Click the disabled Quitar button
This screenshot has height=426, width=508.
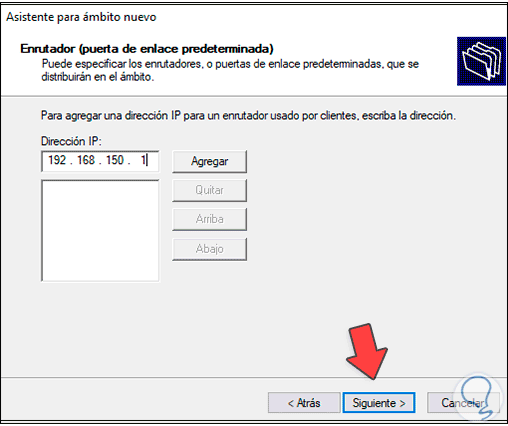209,190
